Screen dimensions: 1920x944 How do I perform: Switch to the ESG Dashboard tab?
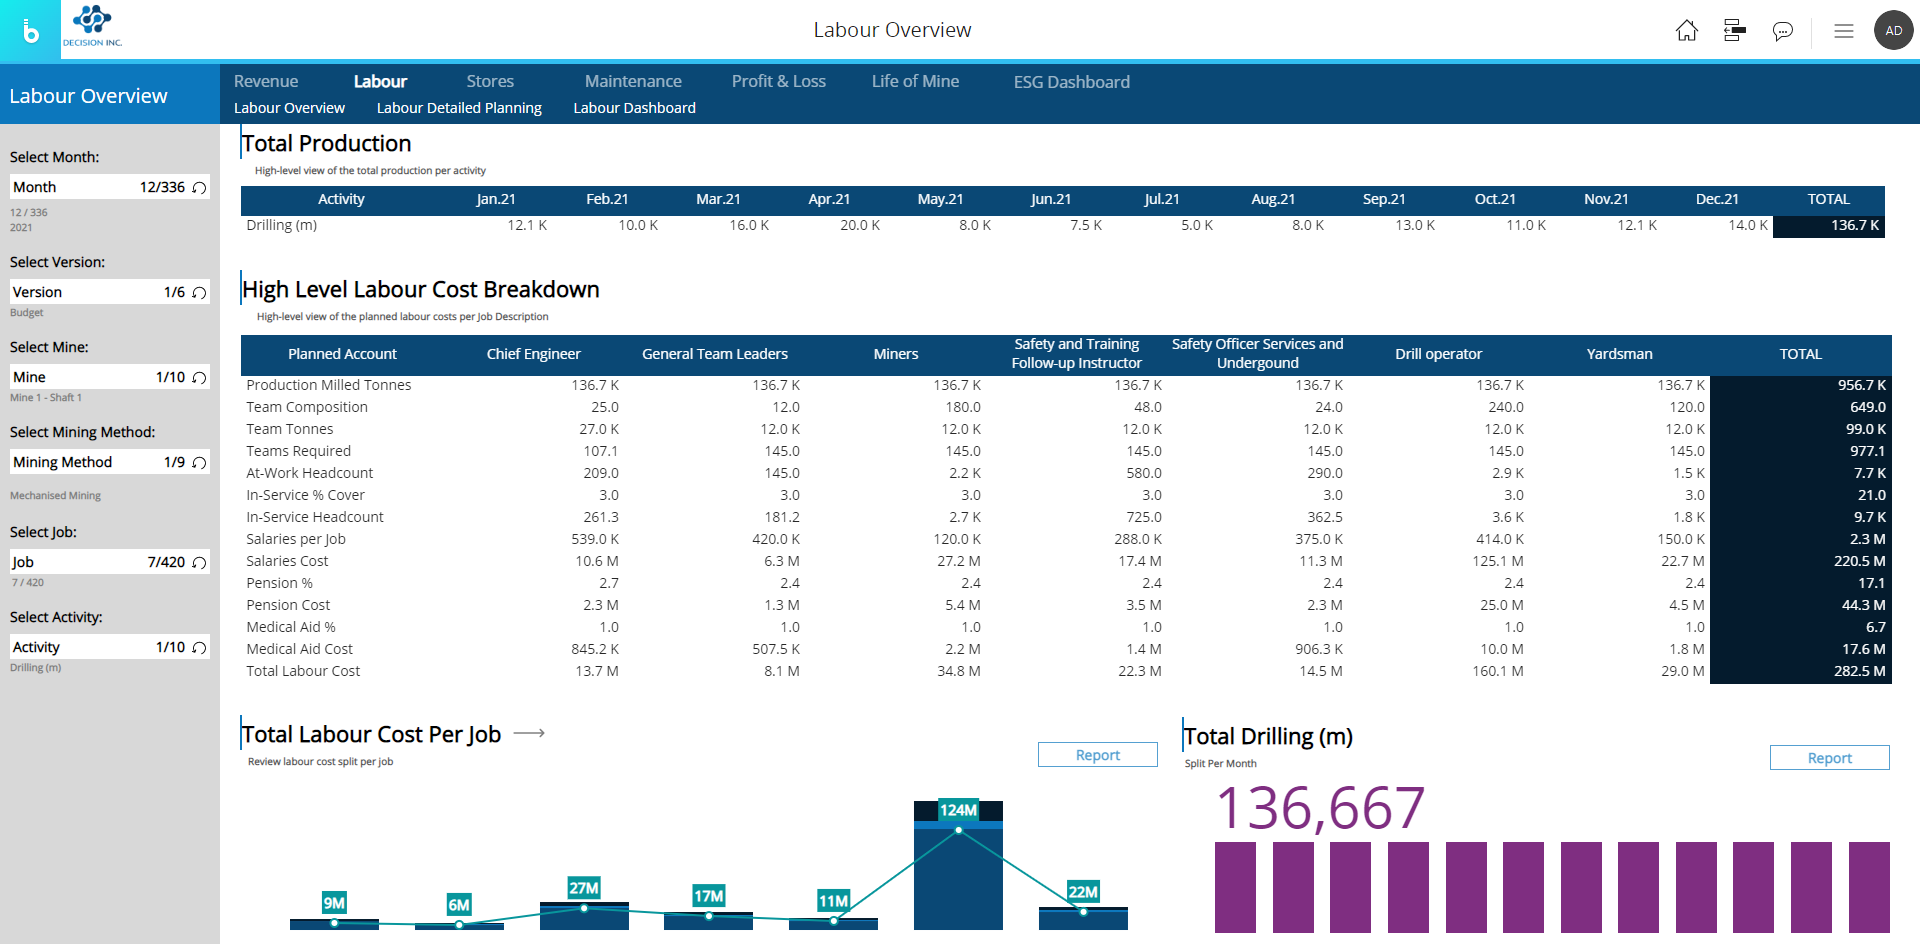click(1072, 82)
